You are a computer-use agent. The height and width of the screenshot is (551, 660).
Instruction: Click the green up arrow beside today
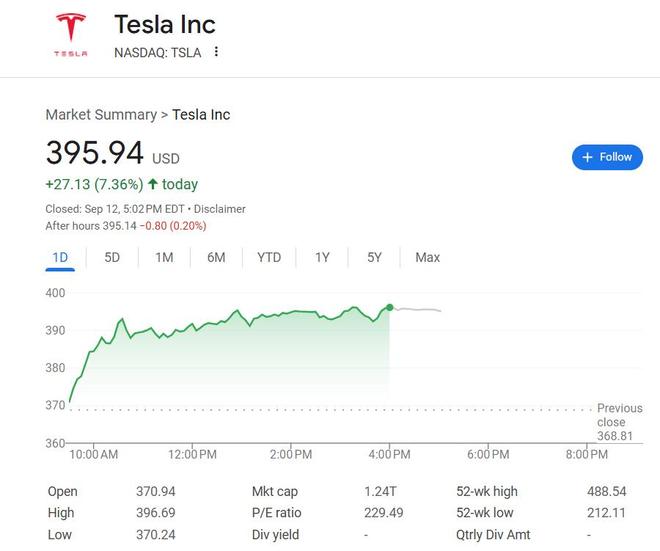pyautogui.click(x=153, y=184)
